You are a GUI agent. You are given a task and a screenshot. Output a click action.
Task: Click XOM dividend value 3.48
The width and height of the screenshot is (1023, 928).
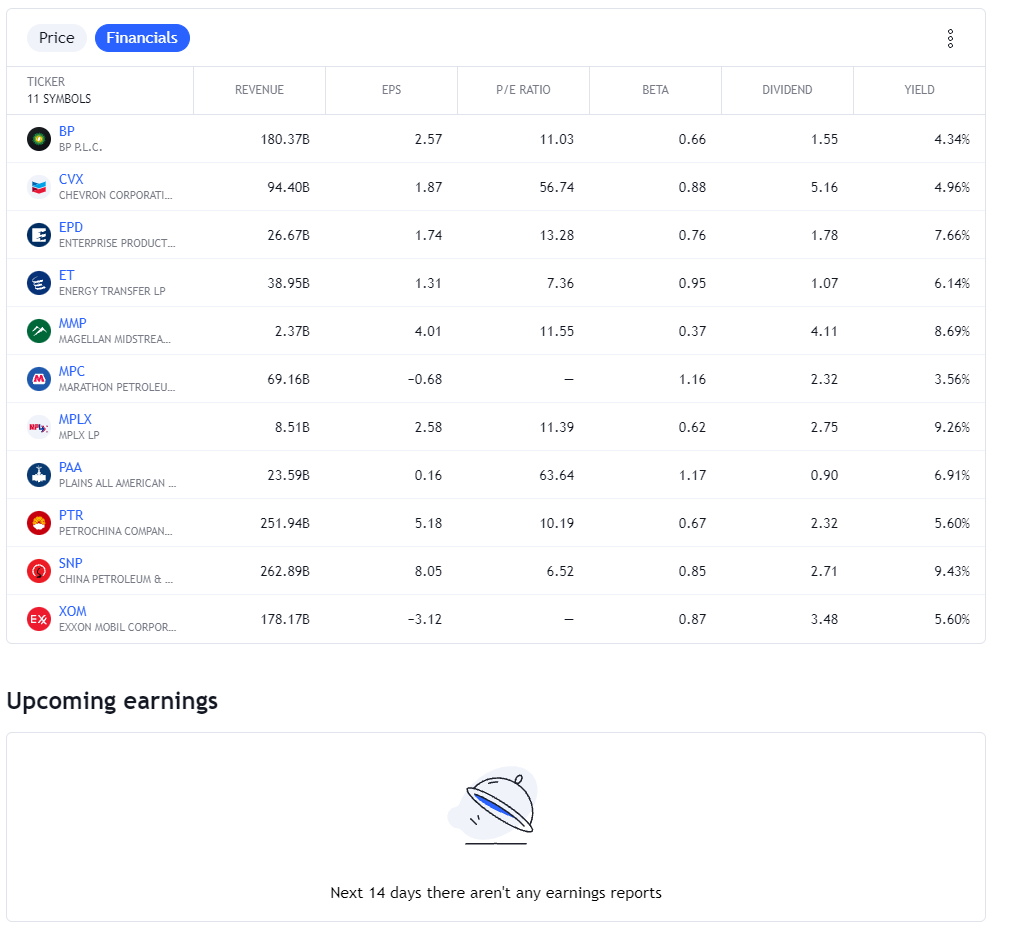tap(824, 619)
